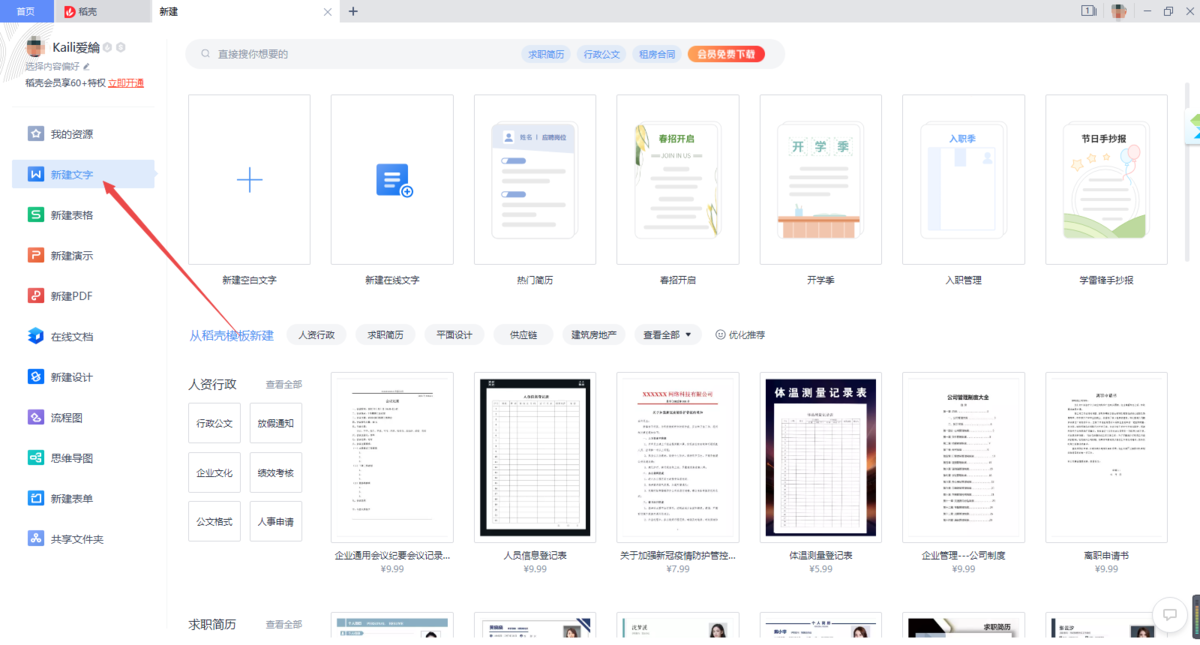Click the 立即开通 membership link

tap(125, 83)
